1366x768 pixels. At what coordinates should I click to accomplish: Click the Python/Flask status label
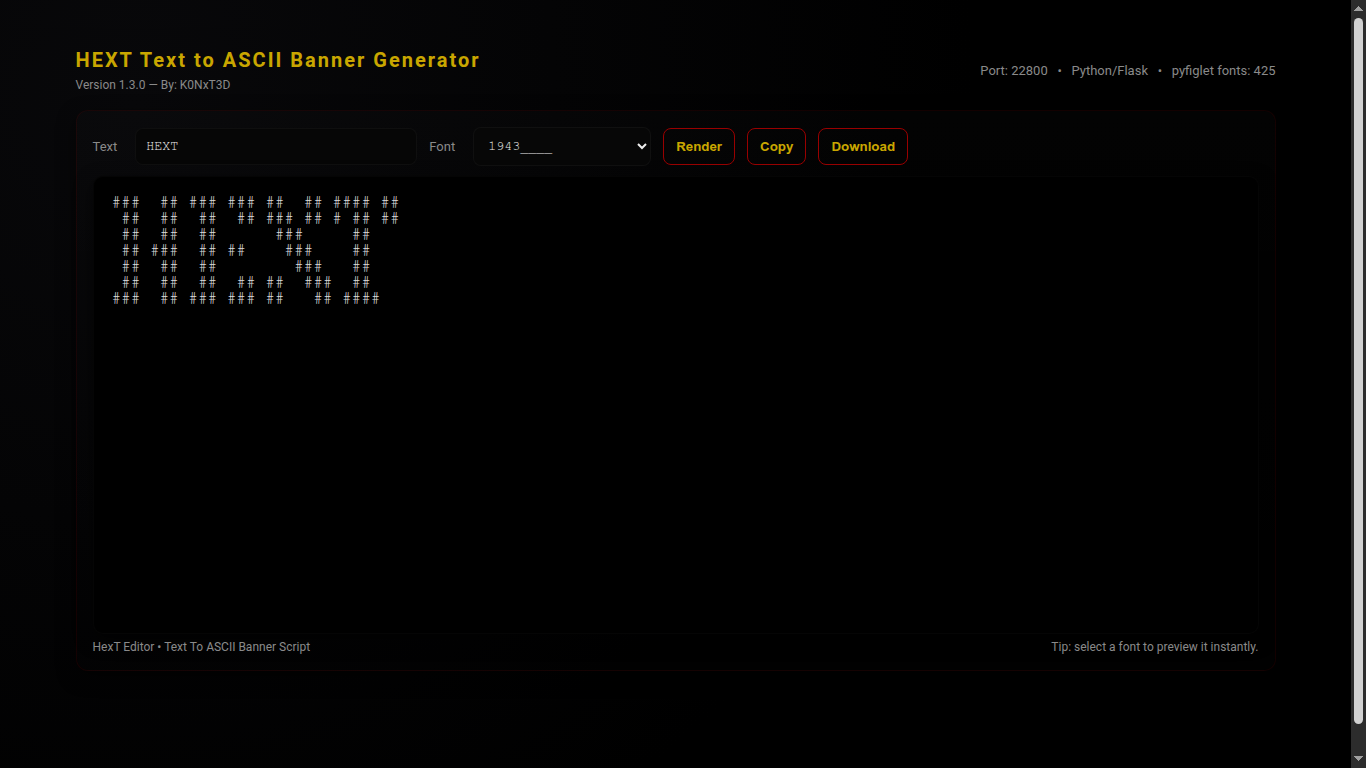point(1110,71)
